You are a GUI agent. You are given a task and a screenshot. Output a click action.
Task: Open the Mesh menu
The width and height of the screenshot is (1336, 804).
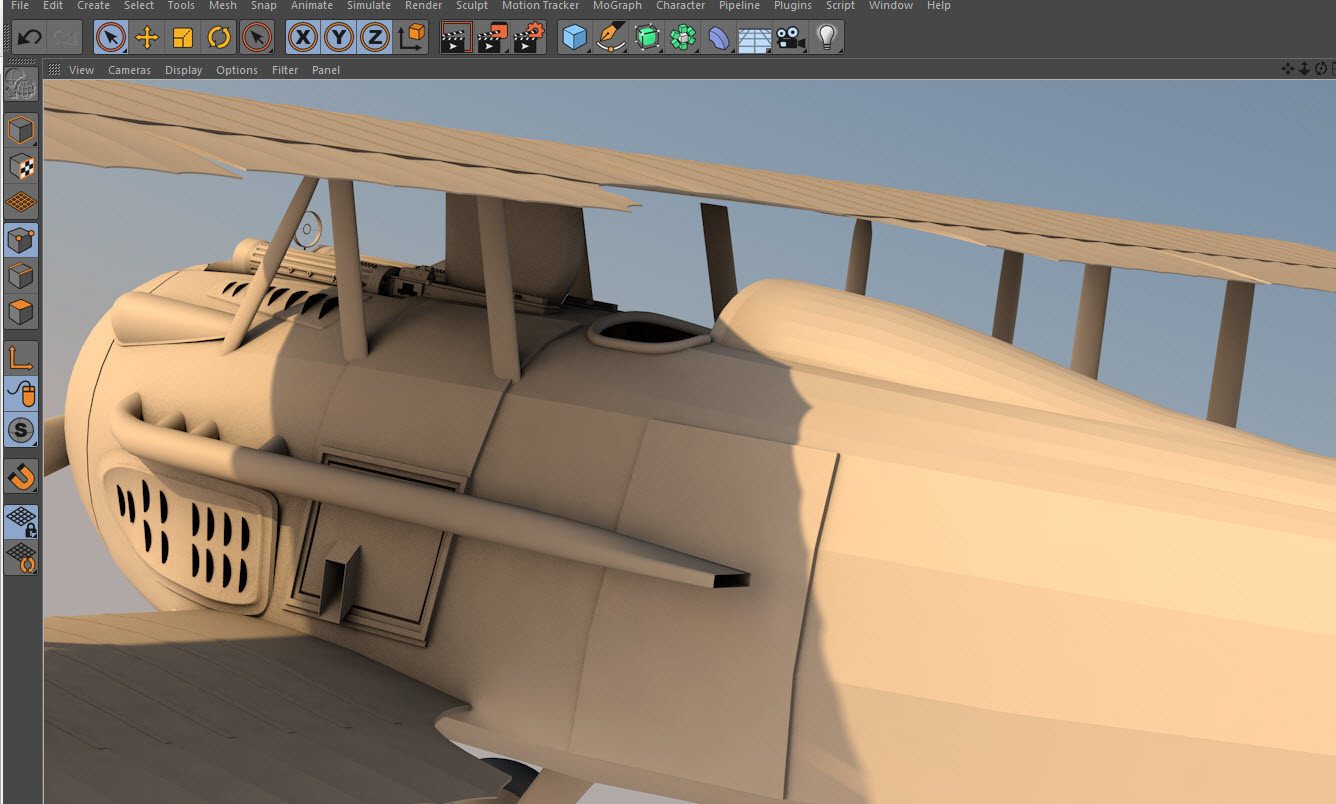(223, 6)
